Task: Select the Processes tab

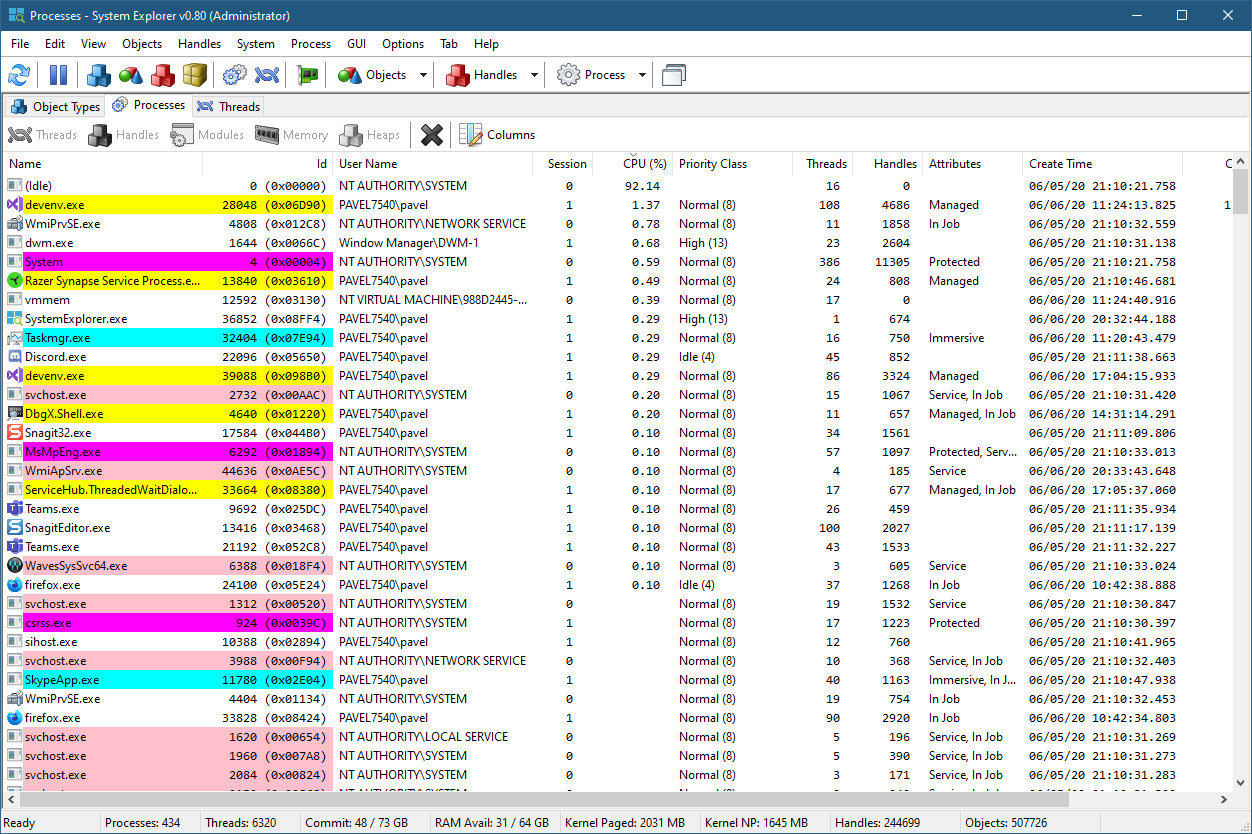Action: (149, 105)
